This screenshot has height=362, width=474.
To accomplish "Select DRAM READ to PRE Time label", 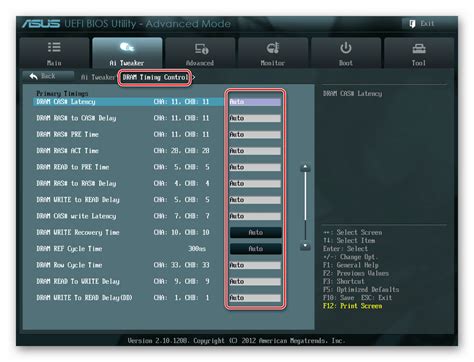I will coord(73,167).
